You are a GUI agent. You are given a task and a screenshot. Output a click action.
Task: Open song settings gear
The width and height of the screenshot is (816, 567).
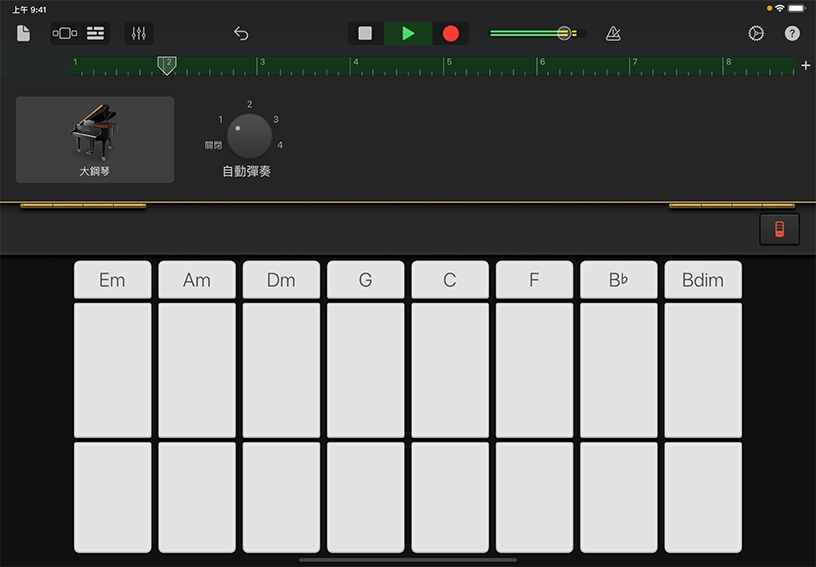pos(756,33)
